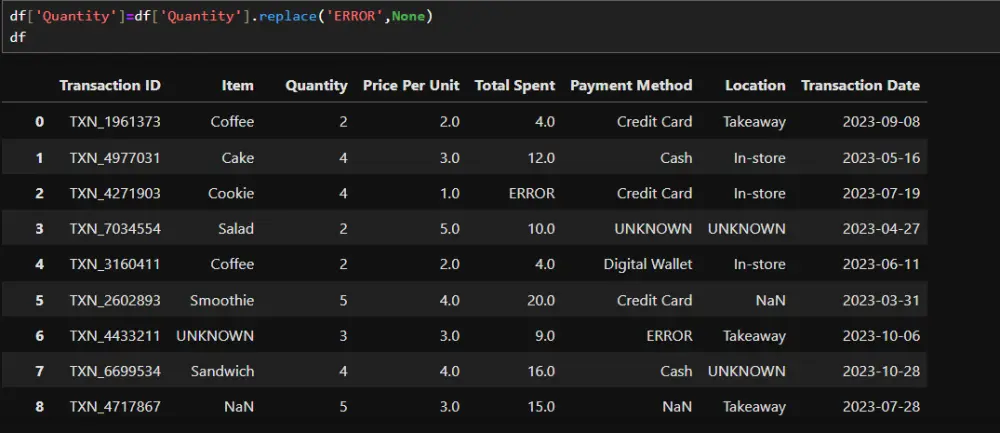Click the Transaction Date column header
Screen dimensions: 1000x433
[860, 85]
